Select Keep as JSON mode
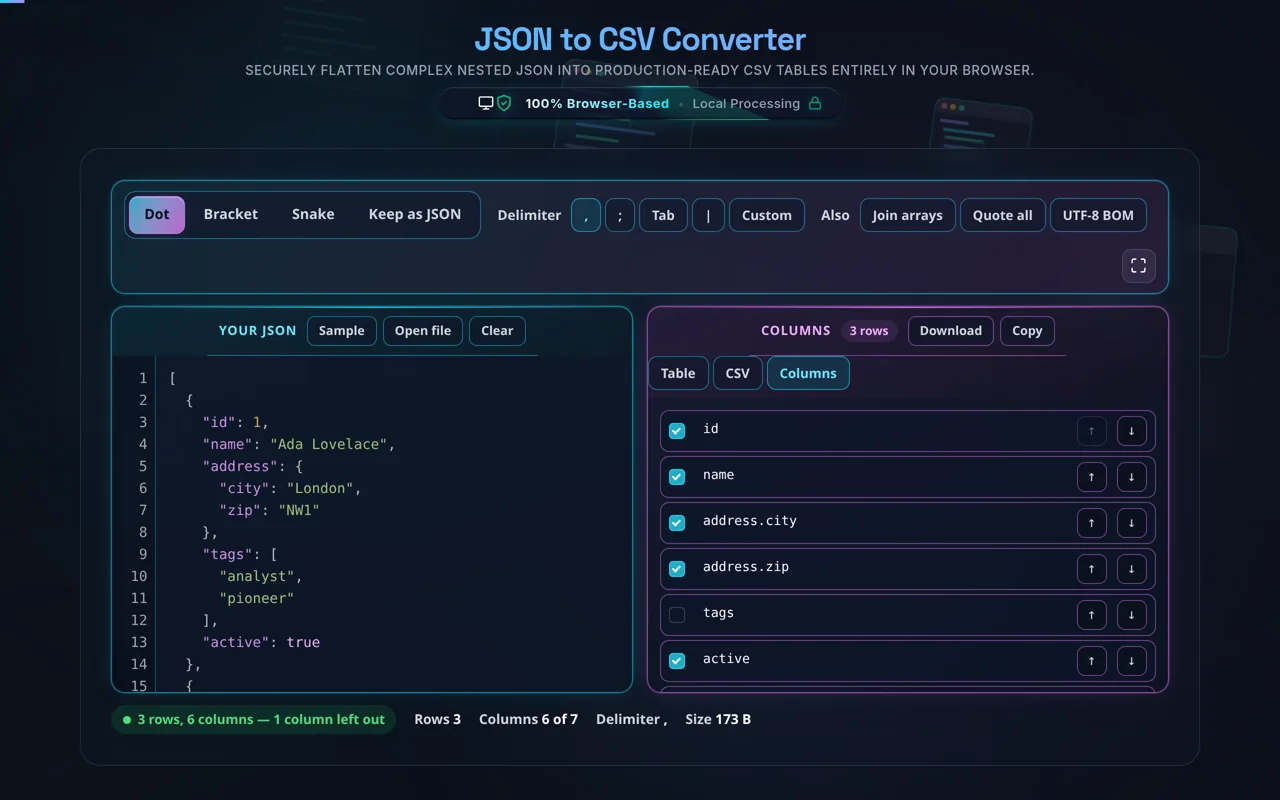 (415, 215)
